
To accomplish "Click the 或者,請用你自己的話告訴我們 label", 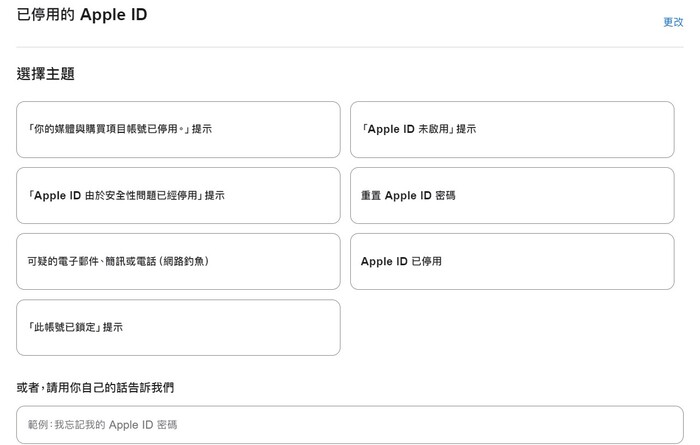I will pos(95,387).
